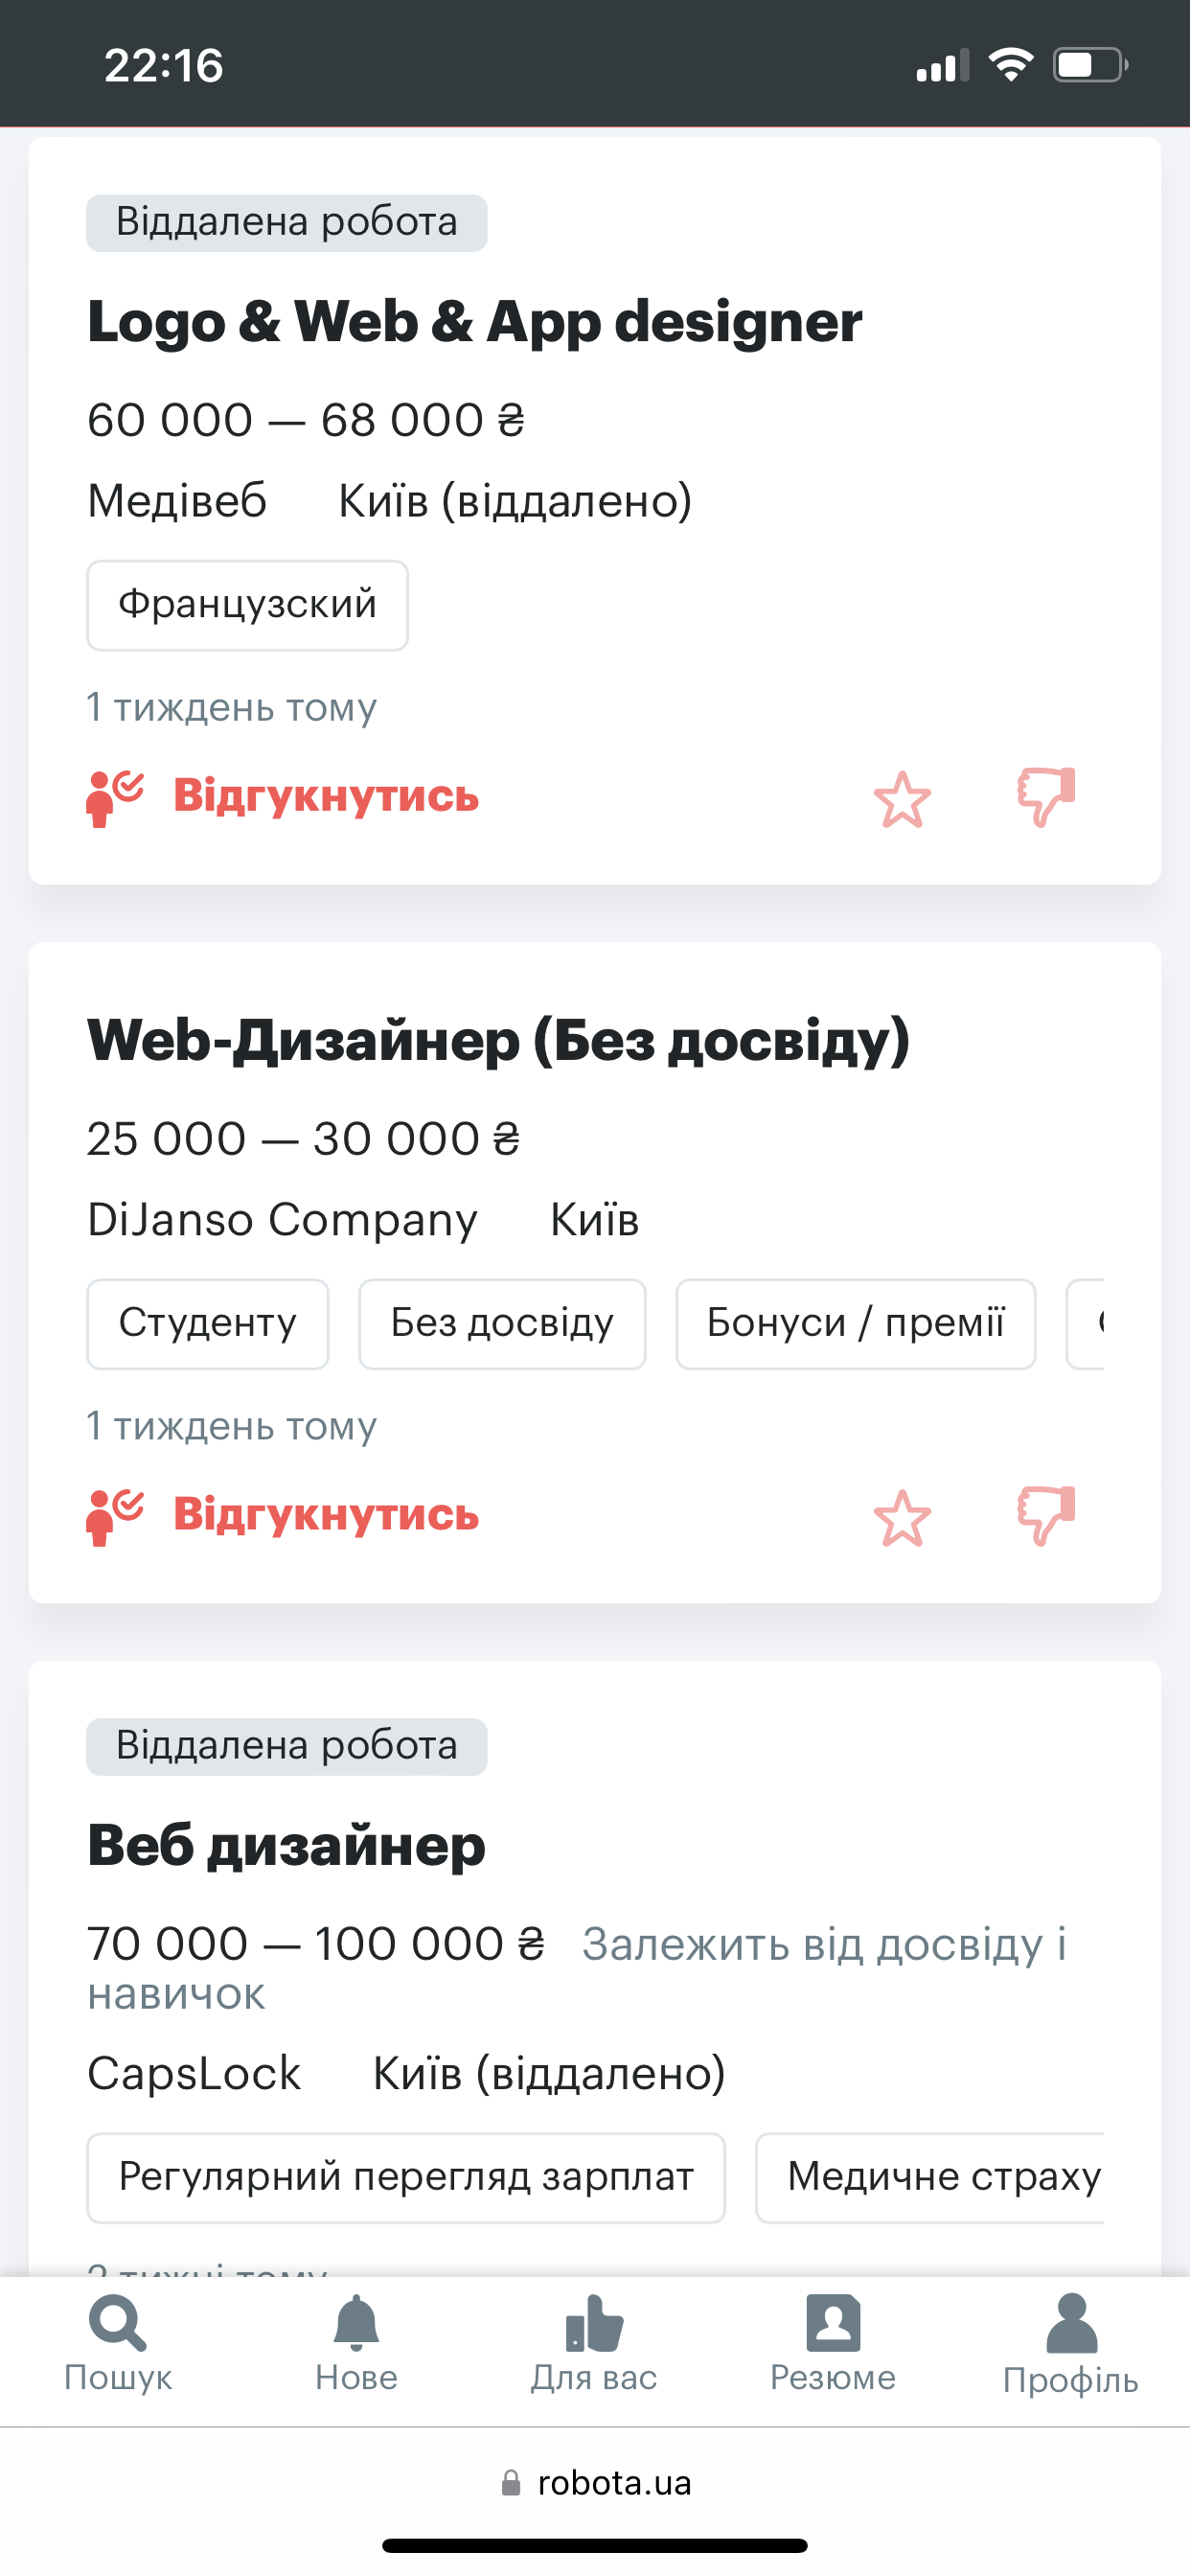Open the Нове notifications bell
The height and width of the screenshot is (2576, 1190).
[x=356, y=2343]
